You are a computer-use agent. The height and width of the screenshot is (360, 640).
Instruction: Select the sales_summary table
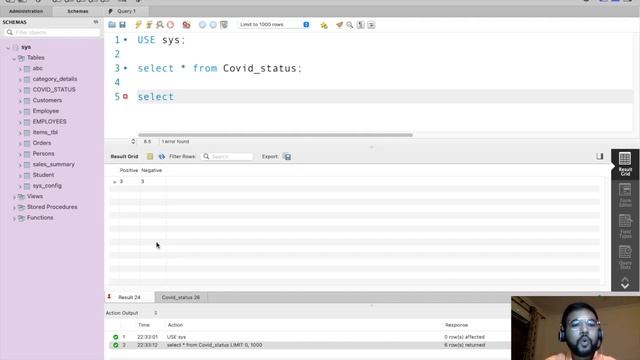point(53,164)
